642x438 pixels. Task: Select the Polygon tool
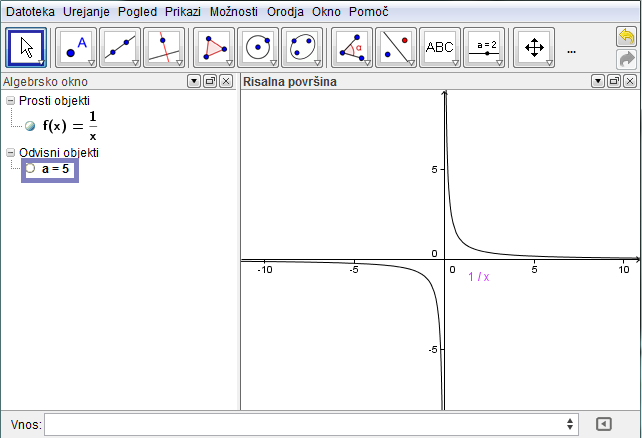click(213, 47)
